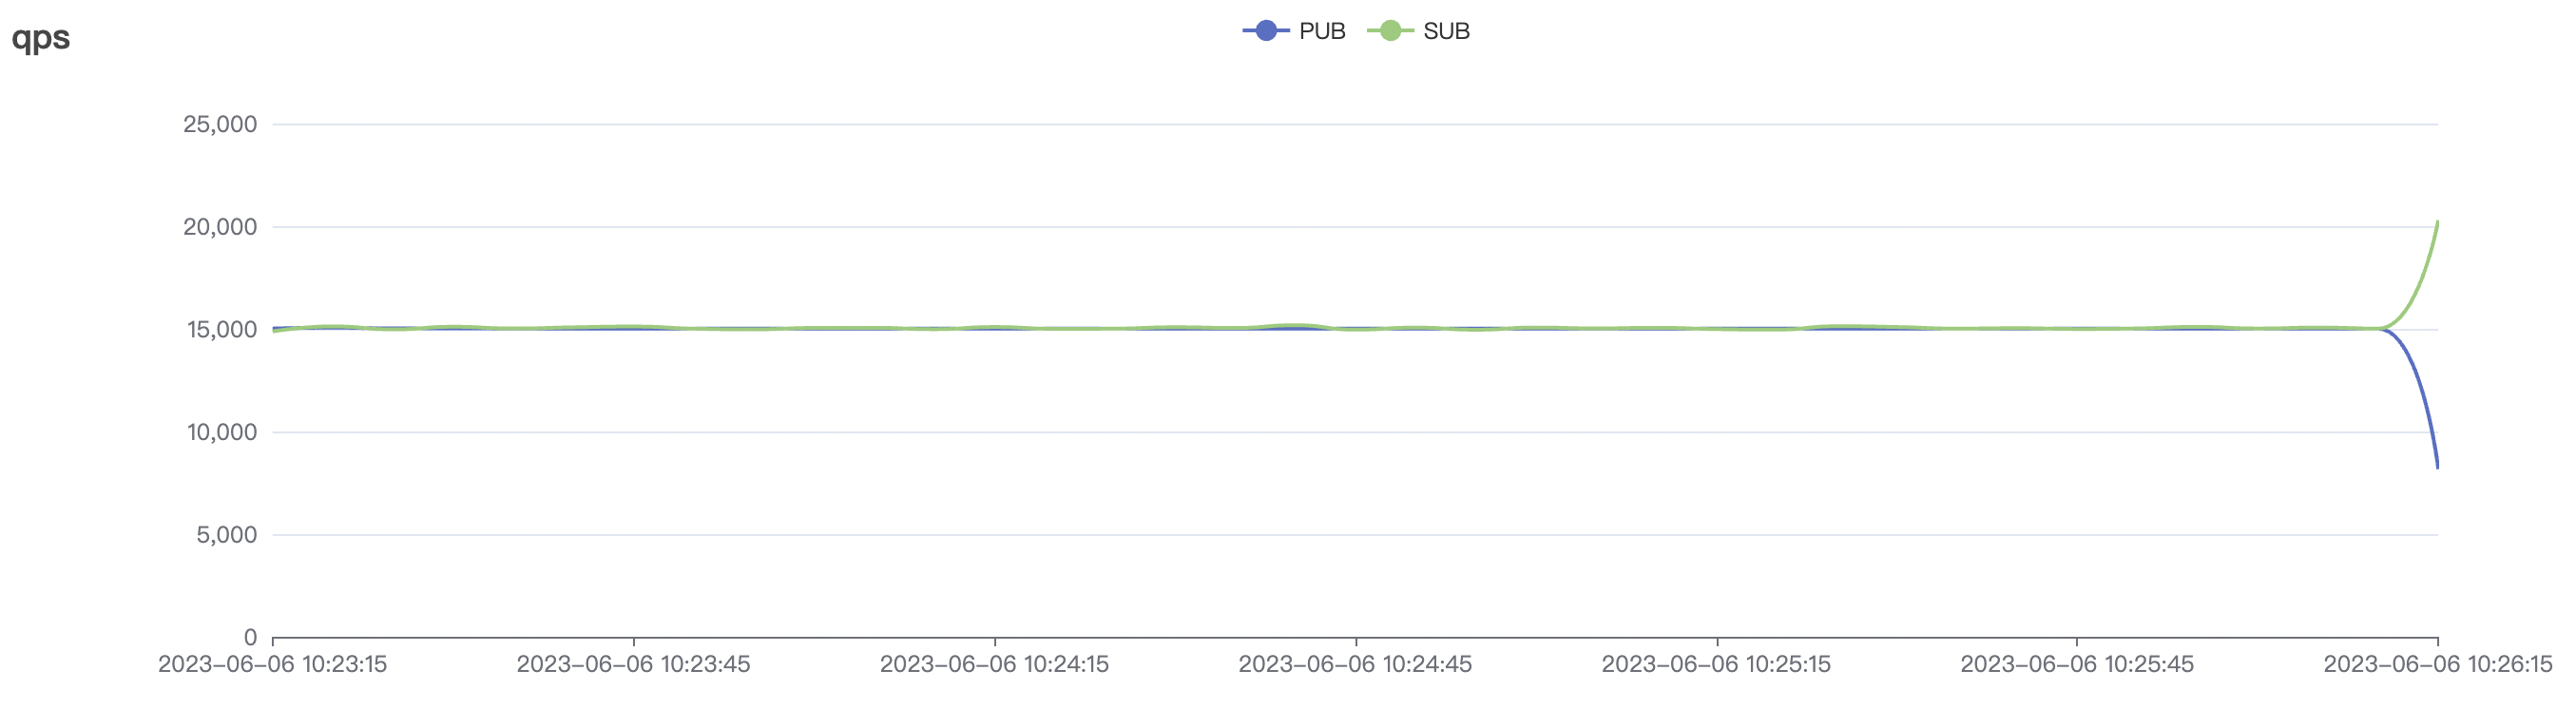Select the 10:25:45 time axis label

pyautogui.click(x=2077, y=664)
